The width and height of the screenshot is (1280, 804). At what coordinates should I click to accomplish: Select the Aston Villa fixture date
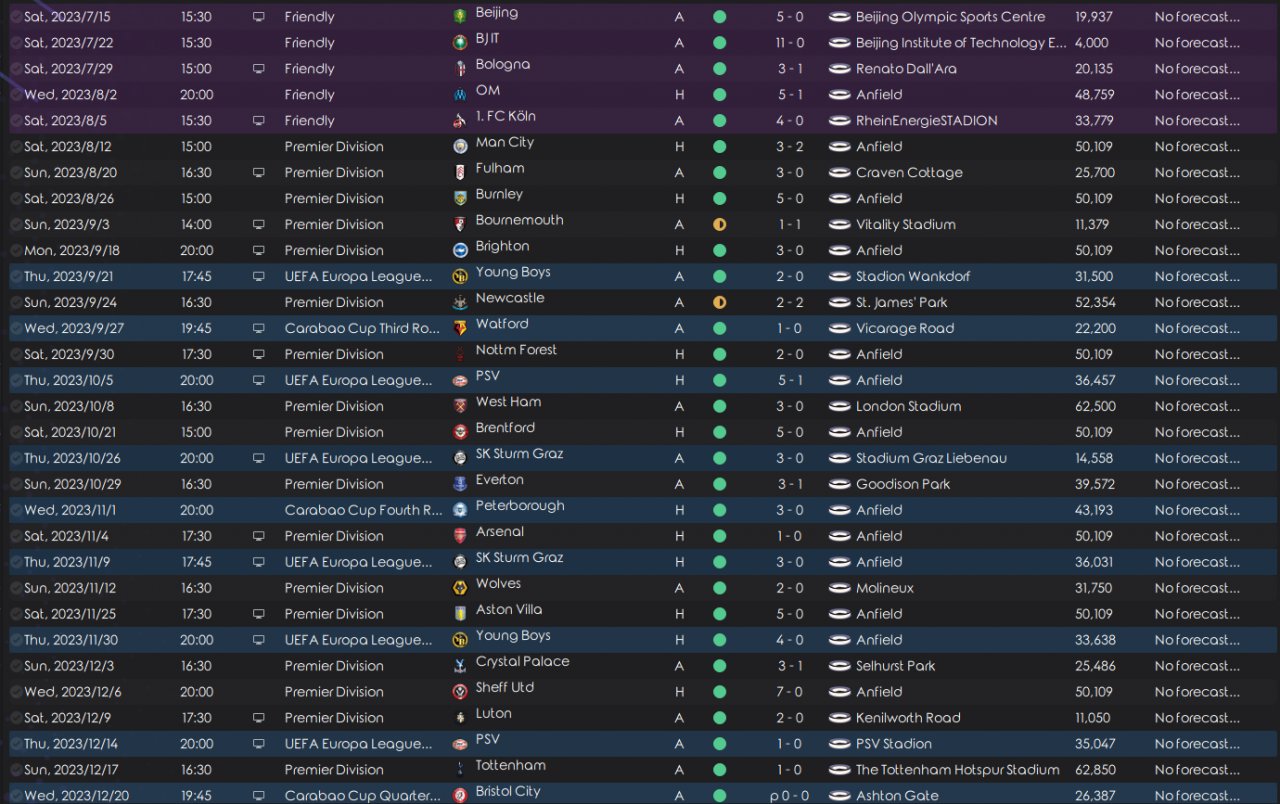coord(68,614)
